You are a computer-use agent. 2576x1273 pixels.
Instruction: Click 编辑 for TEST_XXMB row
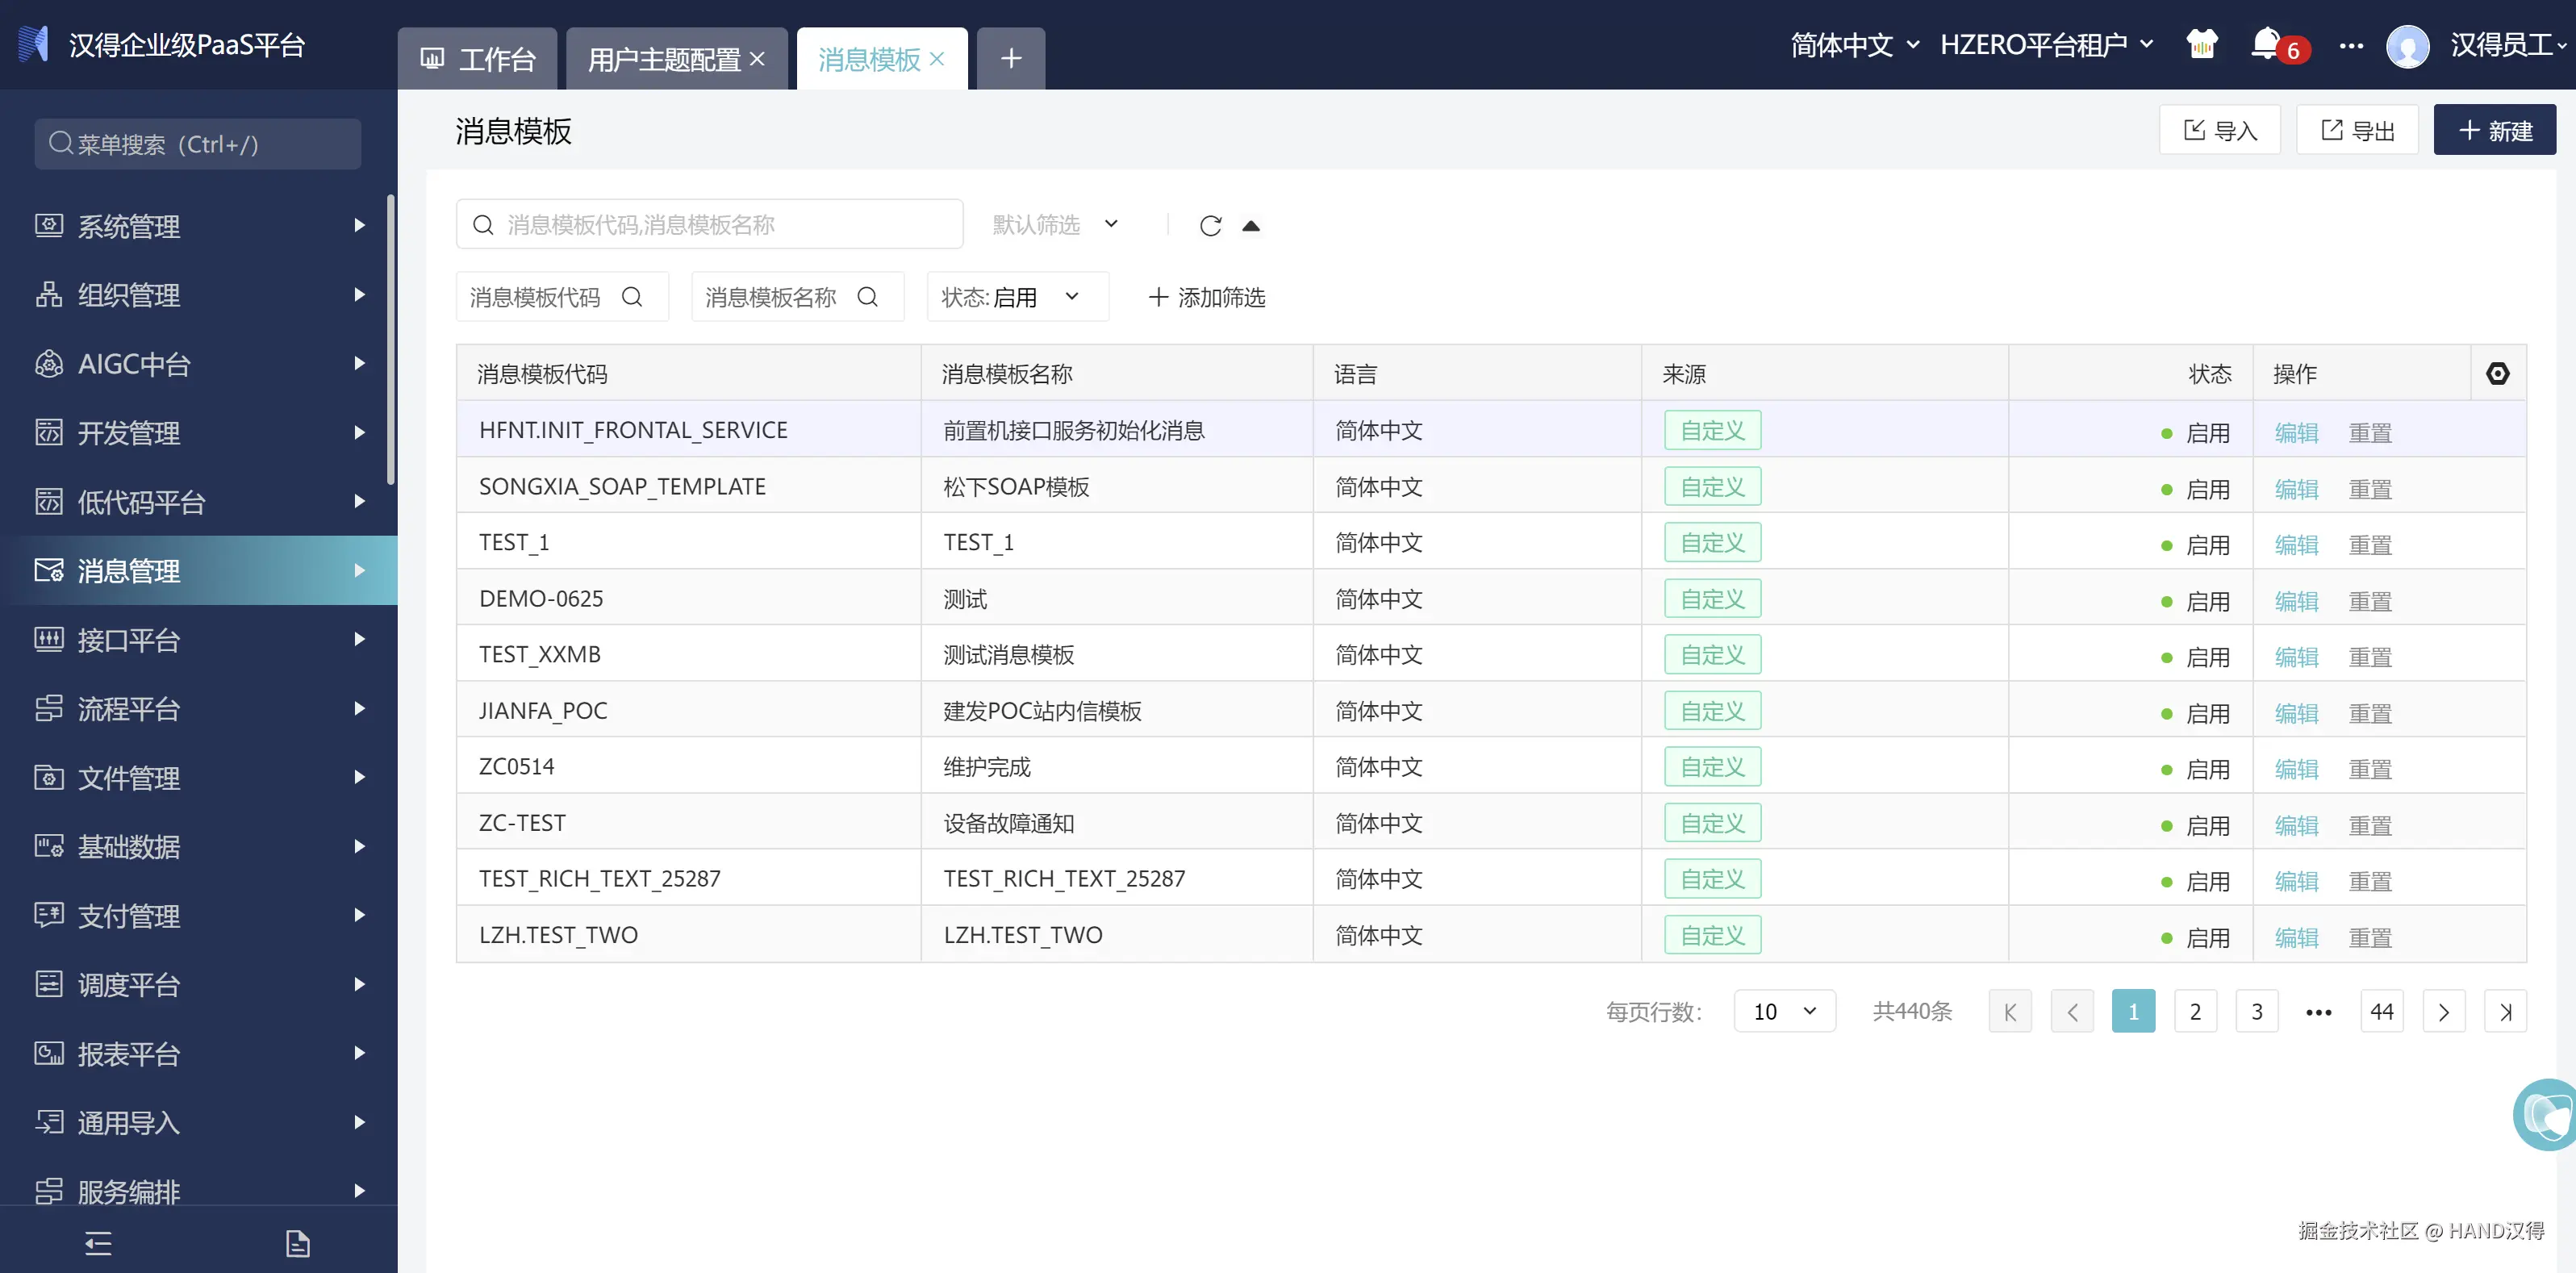pos(2296,657)
